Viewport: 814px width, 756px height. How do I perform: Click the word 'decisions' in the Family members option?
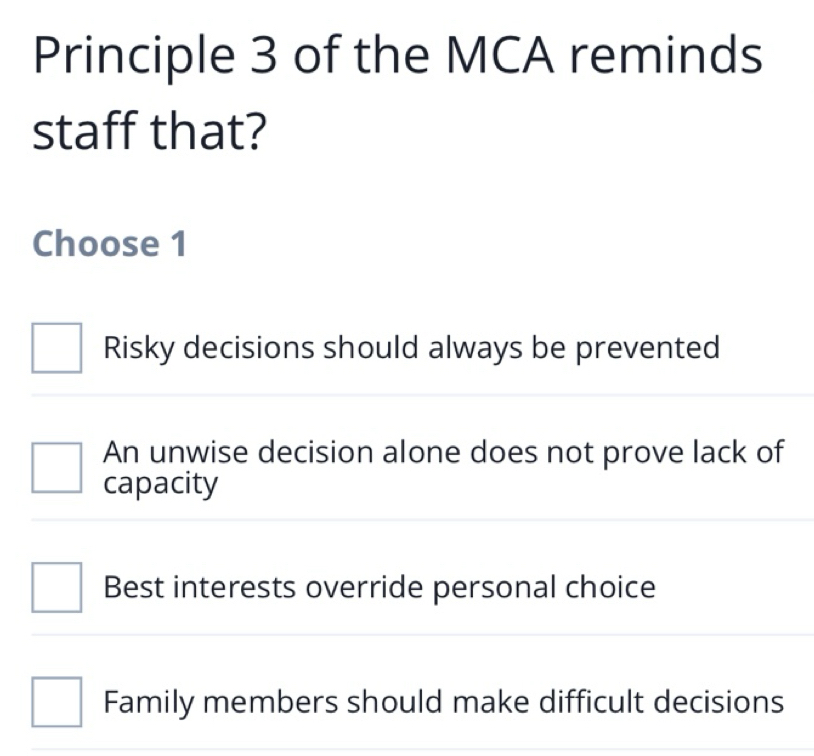pyautogui.click(x=719, y=702)
